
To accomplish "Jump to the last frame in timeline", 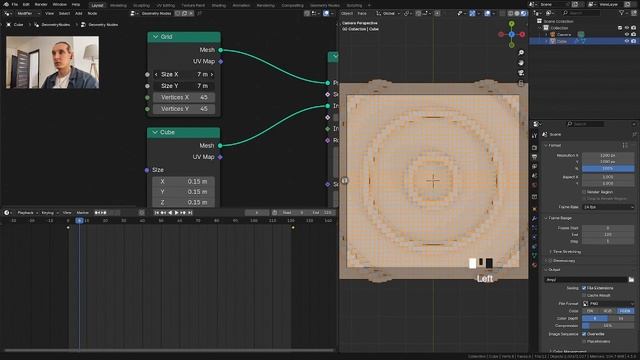I will [190, 213].
